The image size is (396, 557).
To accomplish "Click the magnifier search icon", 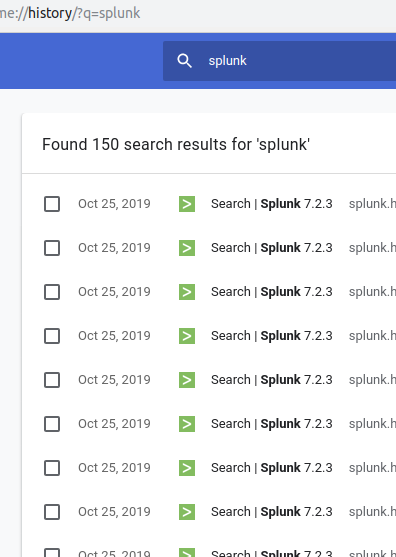I will (x=184, y=61).
